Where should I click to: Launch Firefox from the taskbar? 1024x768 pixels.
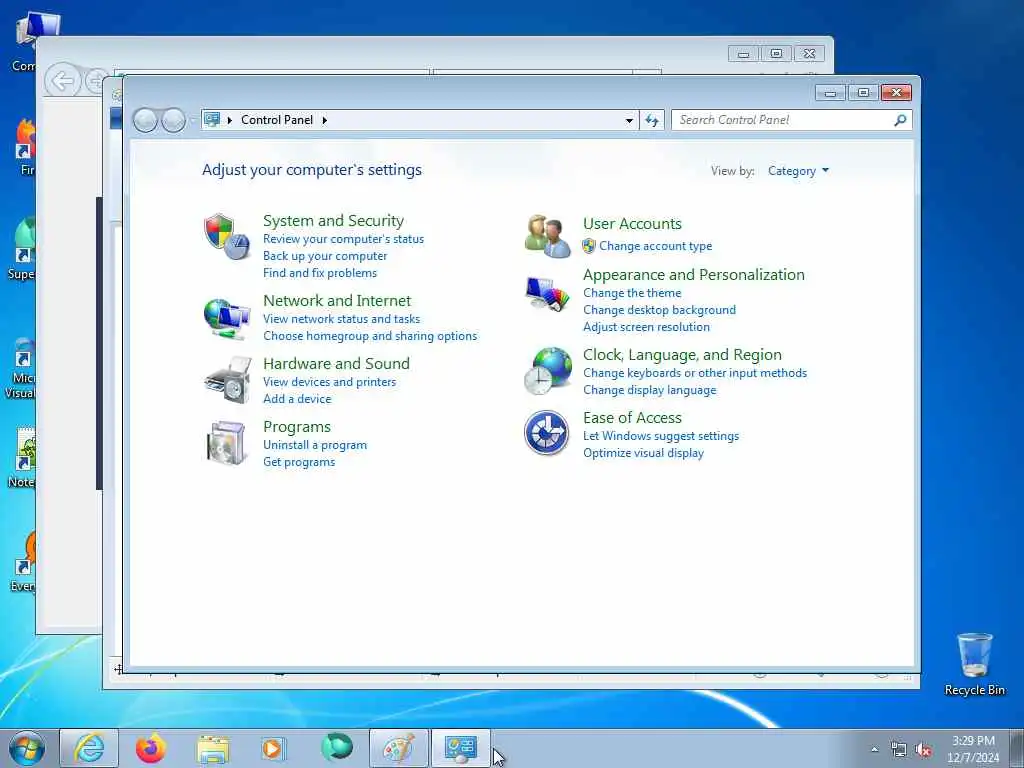(x=150, y=748)
